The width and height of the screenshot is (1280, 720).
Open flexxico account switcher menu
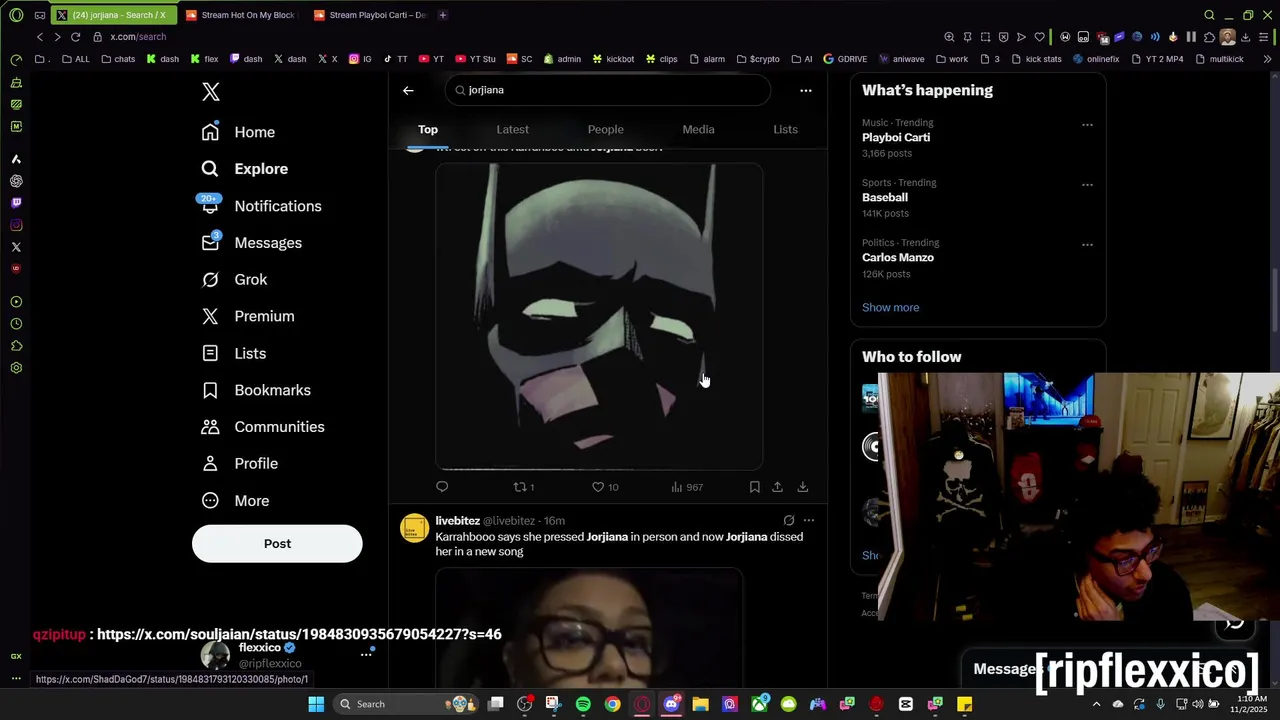(x=366, y=654)
